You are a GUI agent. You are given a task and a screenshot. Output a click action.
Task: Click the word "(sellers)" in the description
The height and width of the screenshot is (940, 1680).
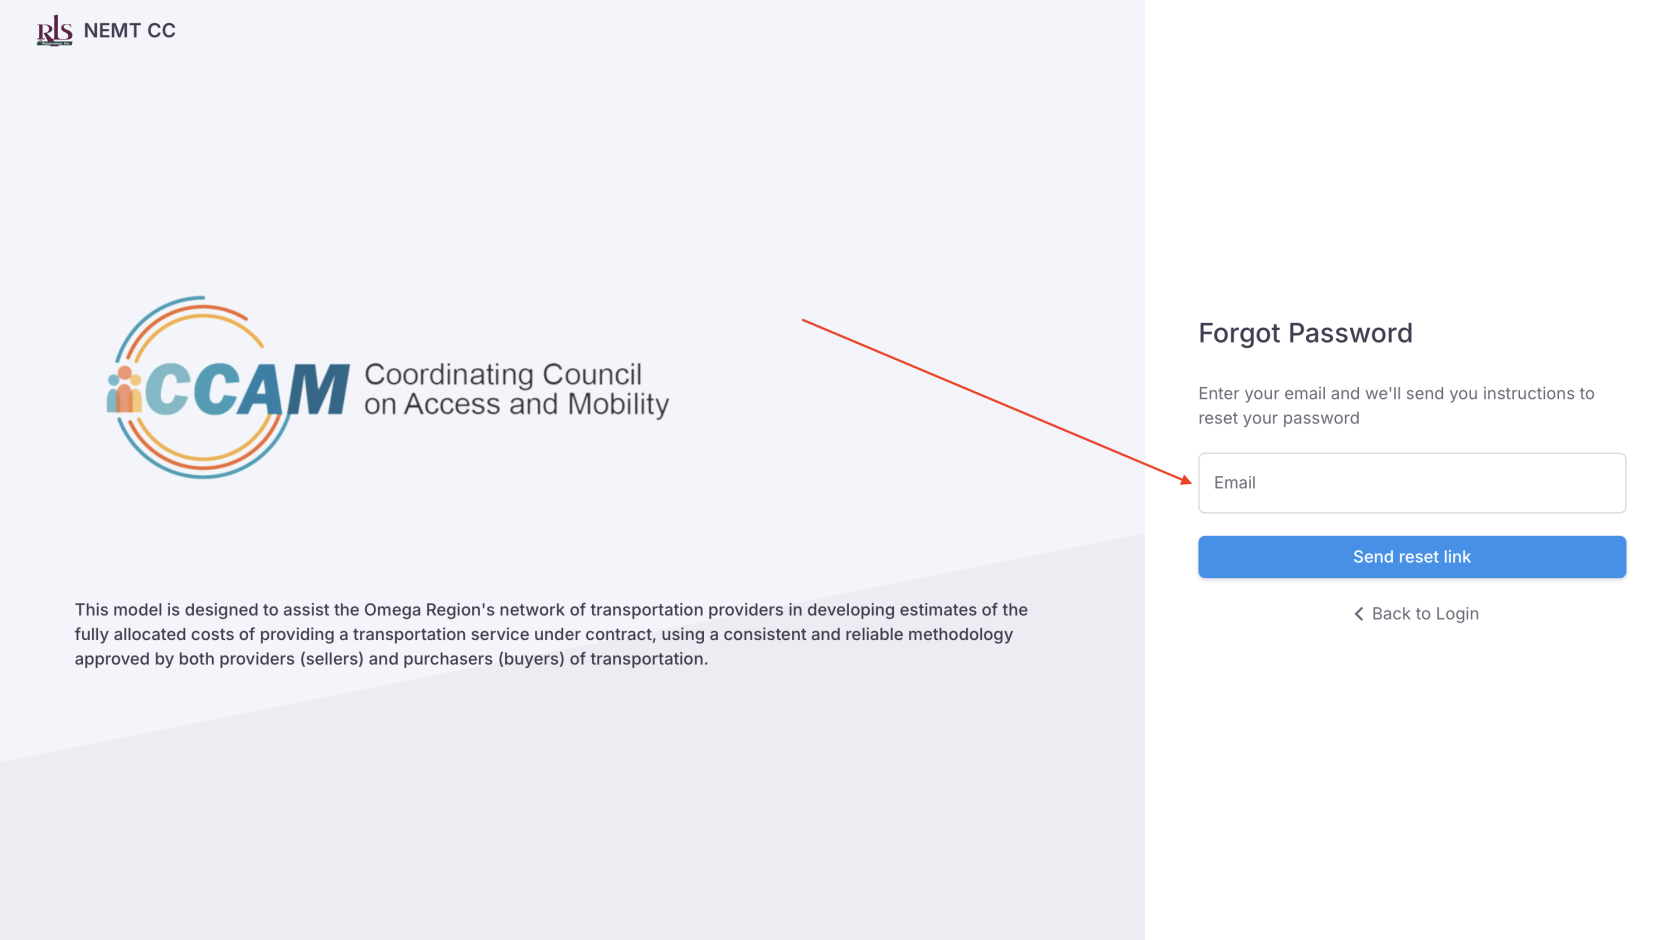[331, 659]
